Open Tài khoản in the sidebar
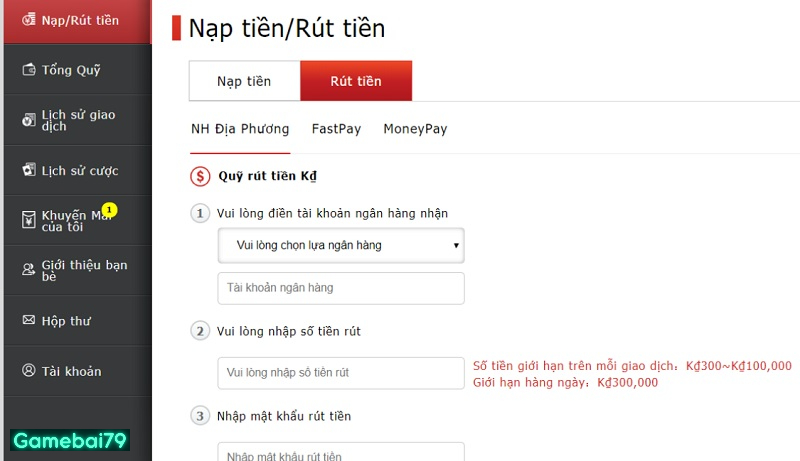800x461 pixels. tap(78, 371)
